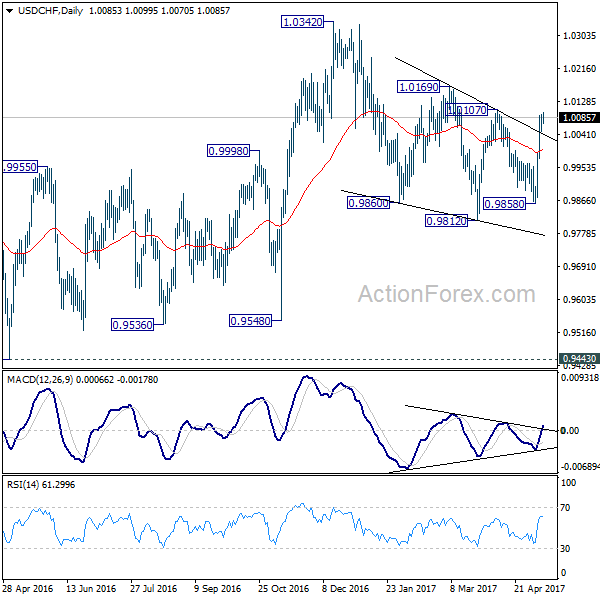Click the 0.95160 price axis value

[x=579, y=332]
